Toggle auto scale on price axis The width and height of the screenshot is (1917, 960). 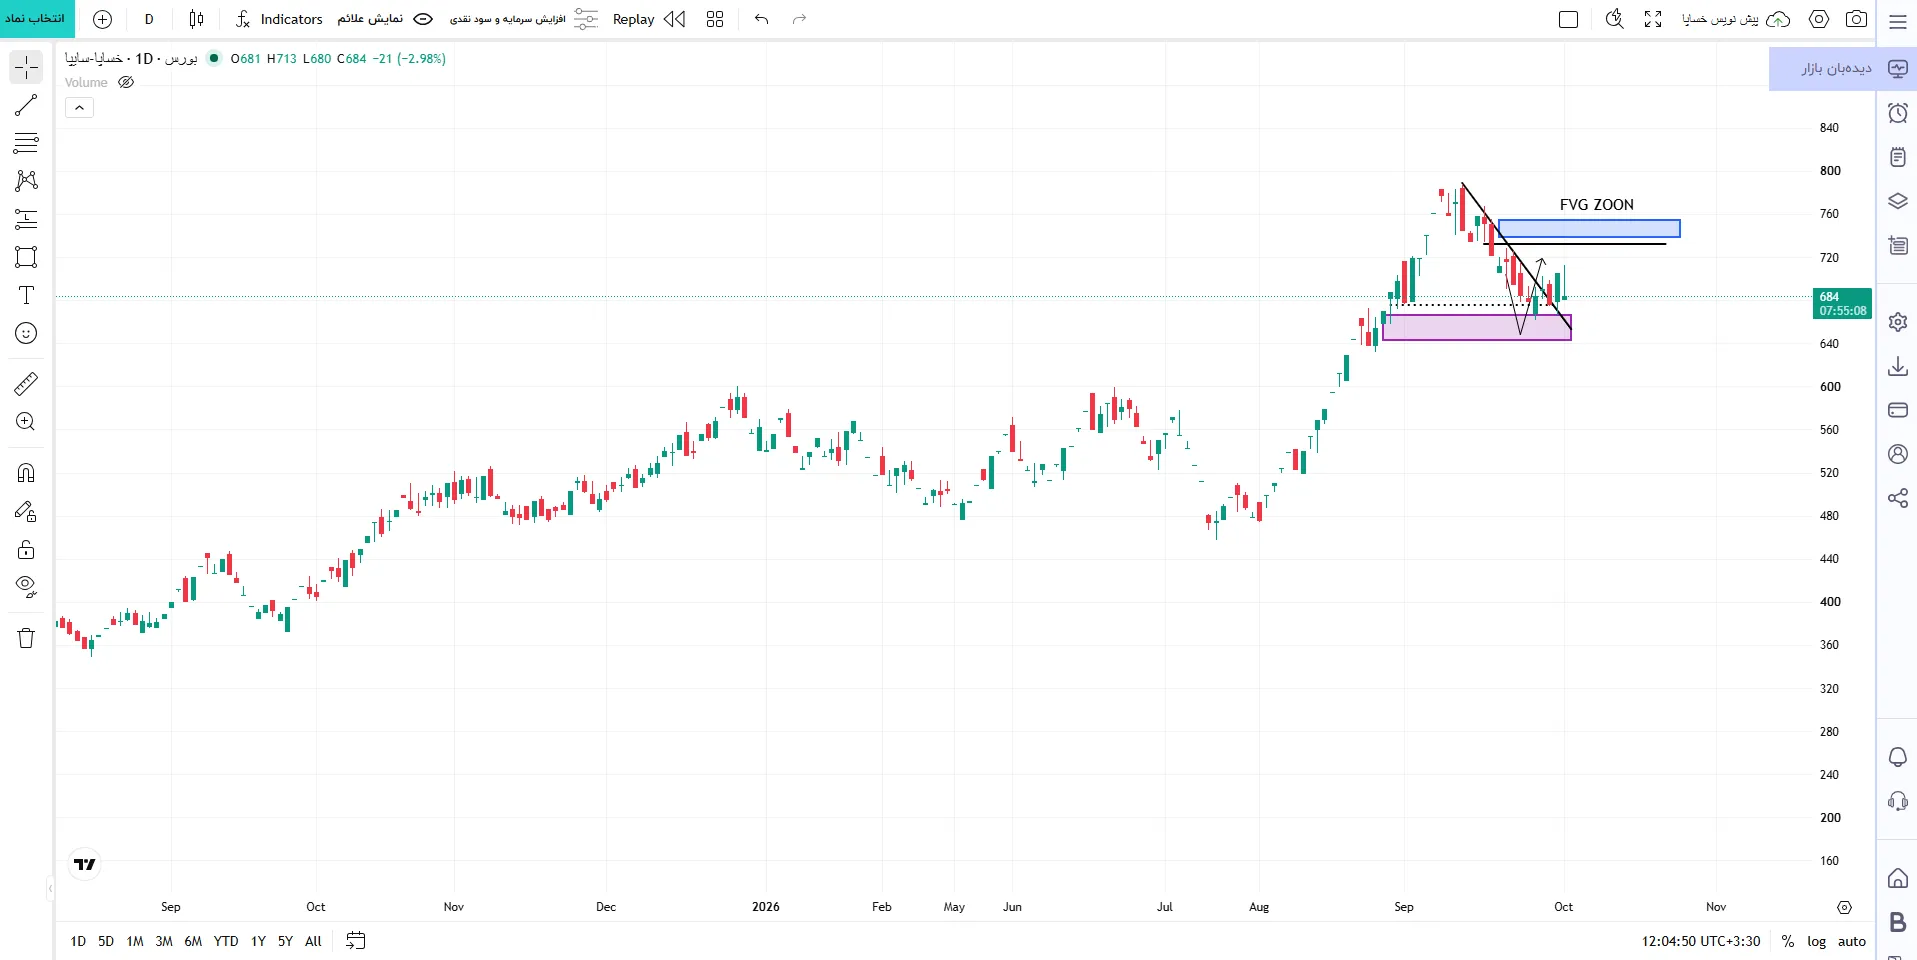tap(1852, 941)
